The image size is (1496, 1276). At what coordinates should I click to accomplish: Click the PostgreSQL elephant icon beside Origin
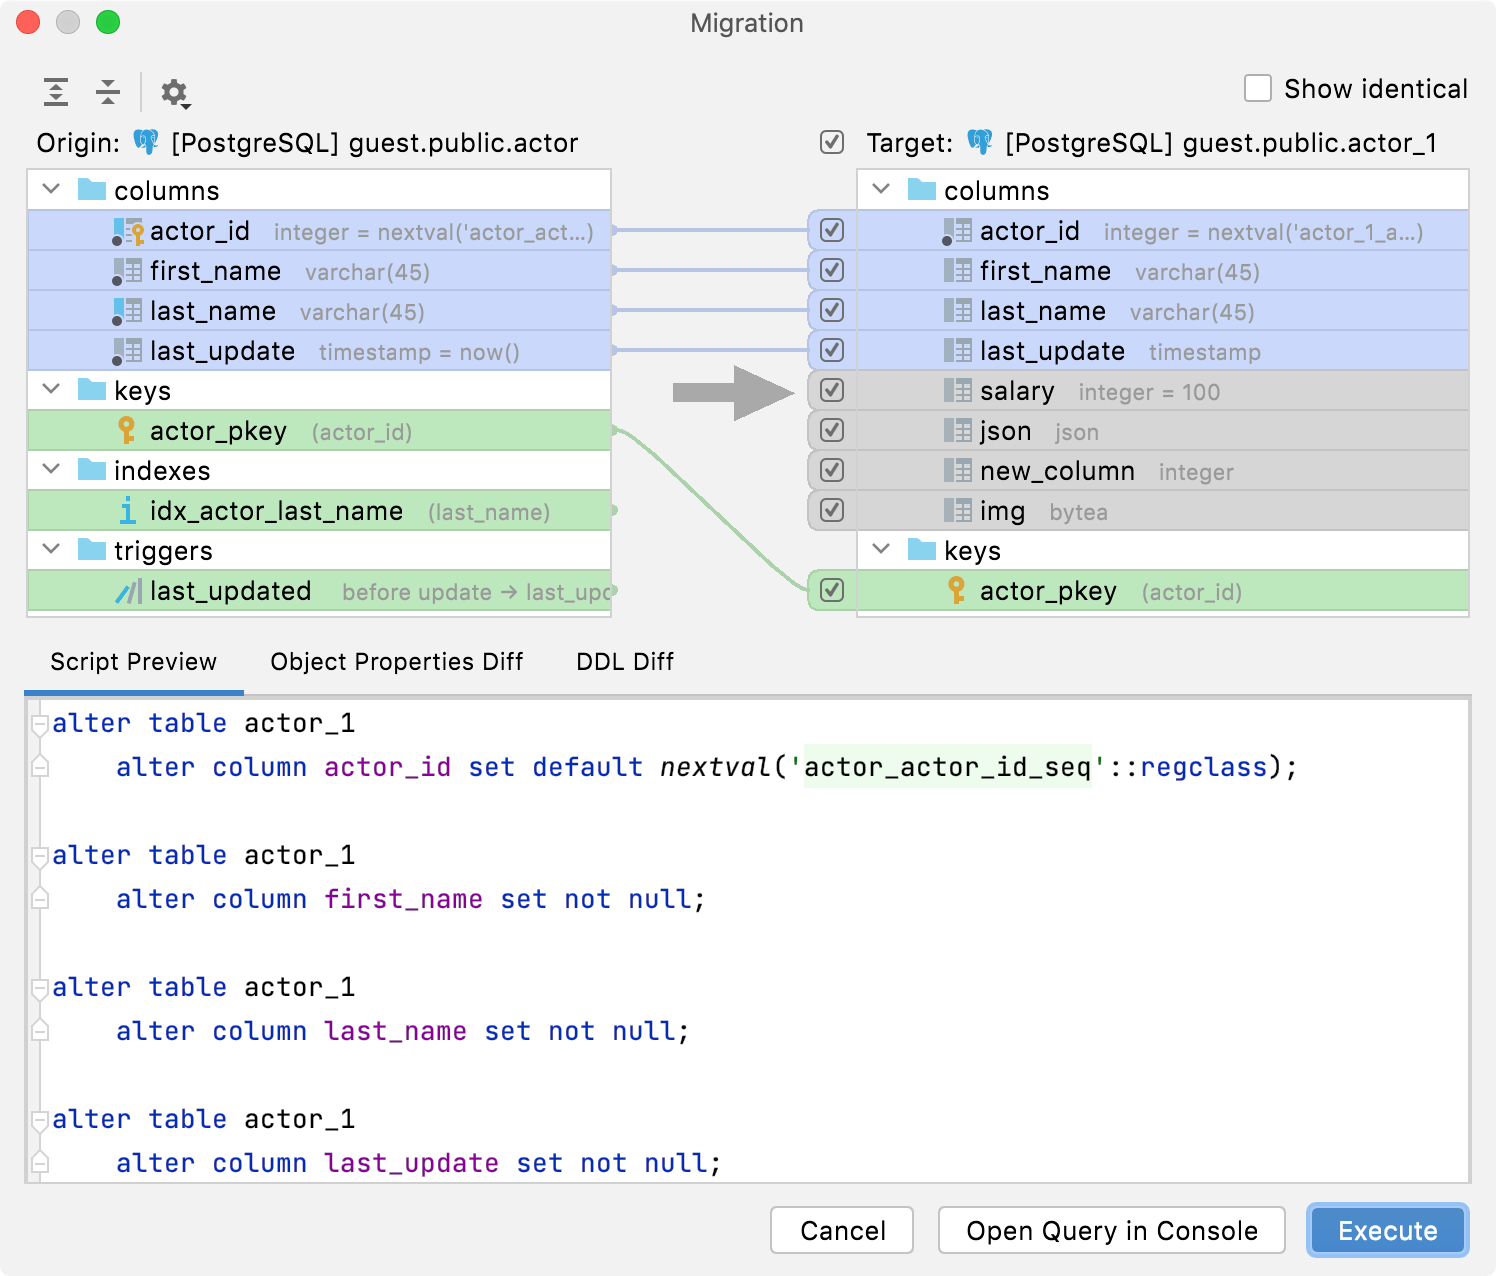click(x=146, y=142)
